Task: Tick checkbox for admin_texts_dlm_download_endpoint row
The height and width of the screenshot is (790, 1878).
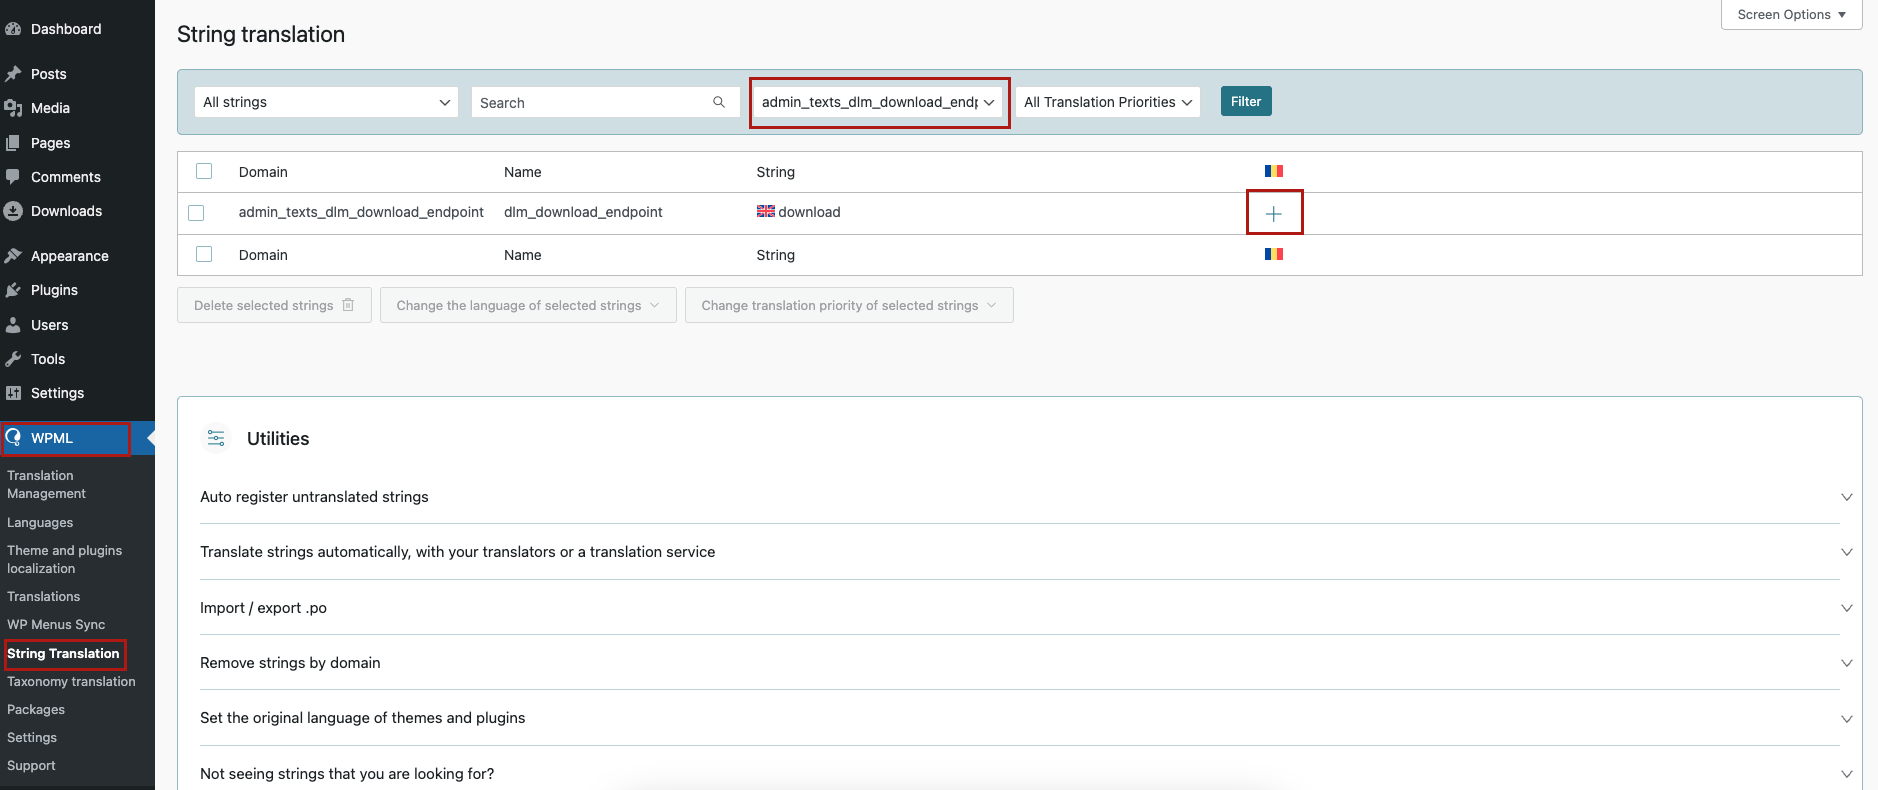Action: click(x=196, y=213)
